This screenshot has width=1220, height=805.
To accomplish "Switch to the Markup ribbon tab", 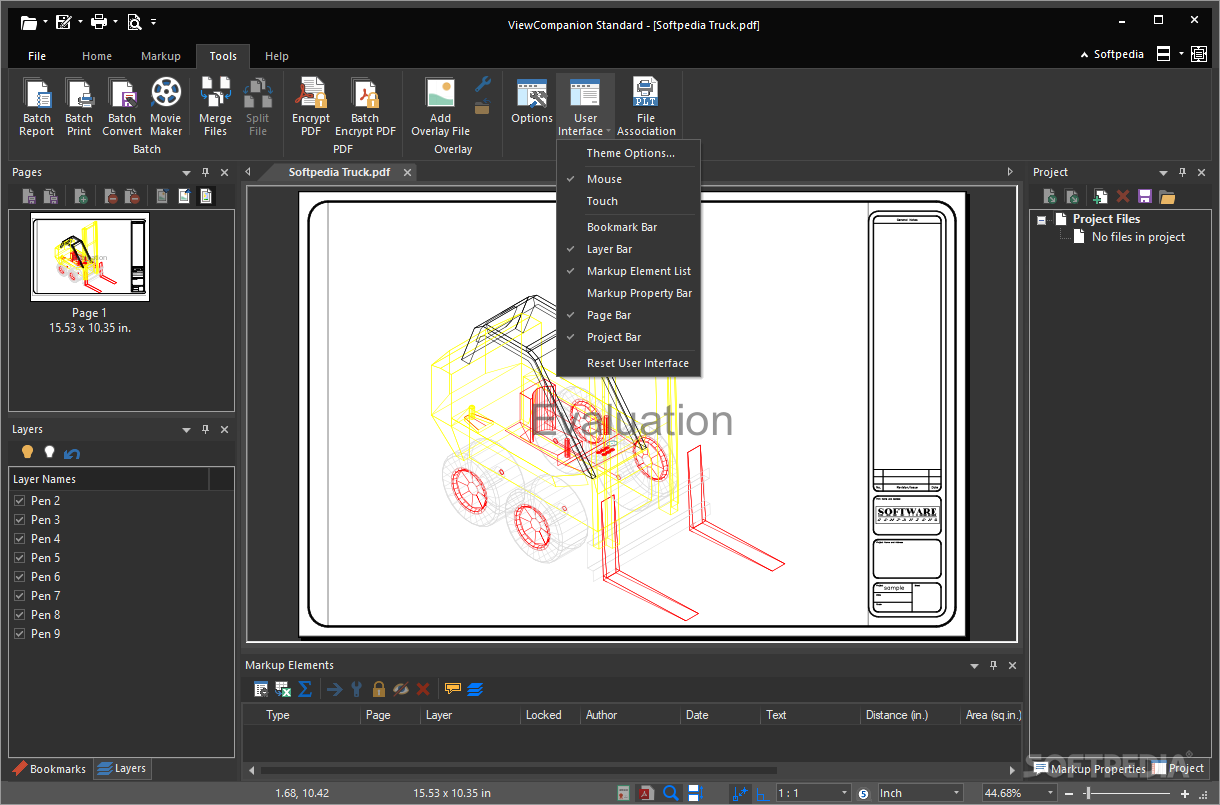I will tap(161, 56).
